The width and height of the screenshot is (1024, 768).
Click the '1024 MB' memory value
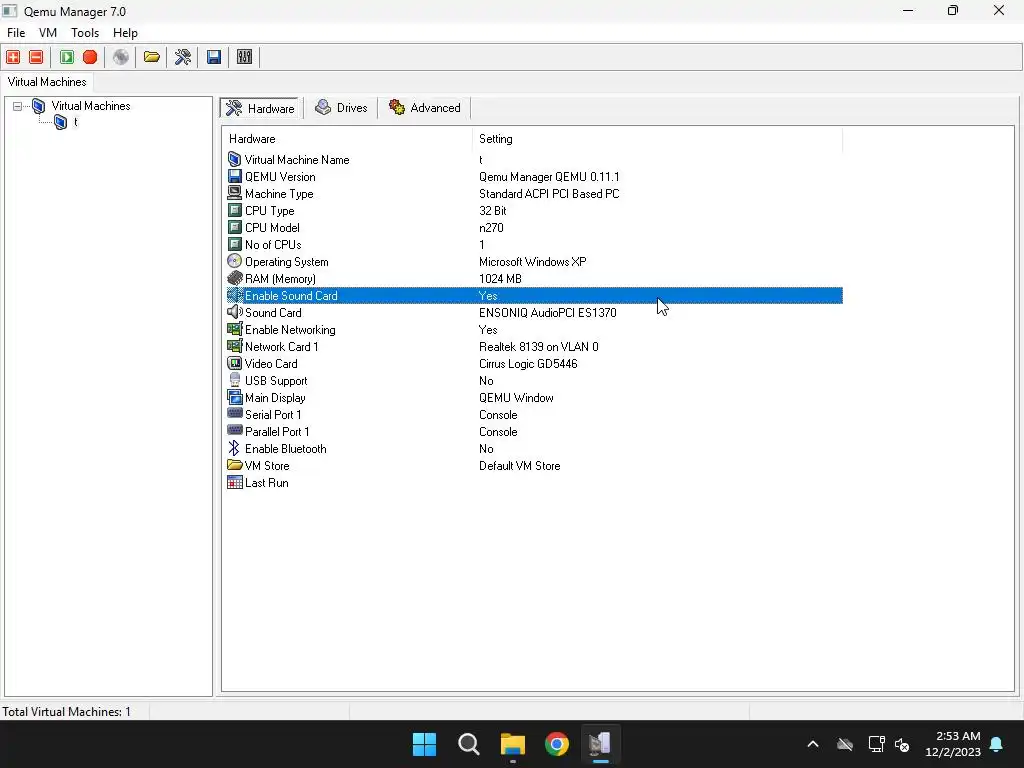click(x=500, y=279)
